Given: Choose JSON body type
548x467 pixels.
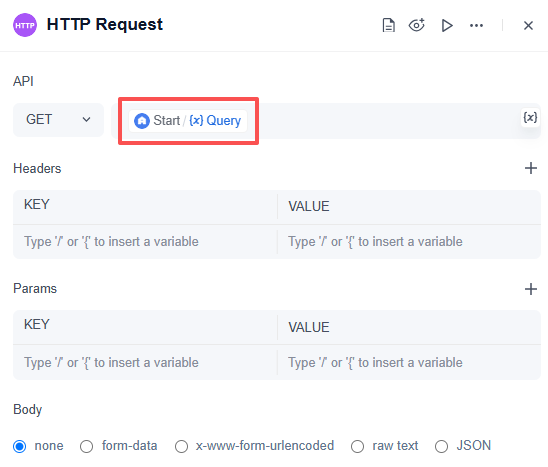Looking at the screenshot, I should [441, 446].
